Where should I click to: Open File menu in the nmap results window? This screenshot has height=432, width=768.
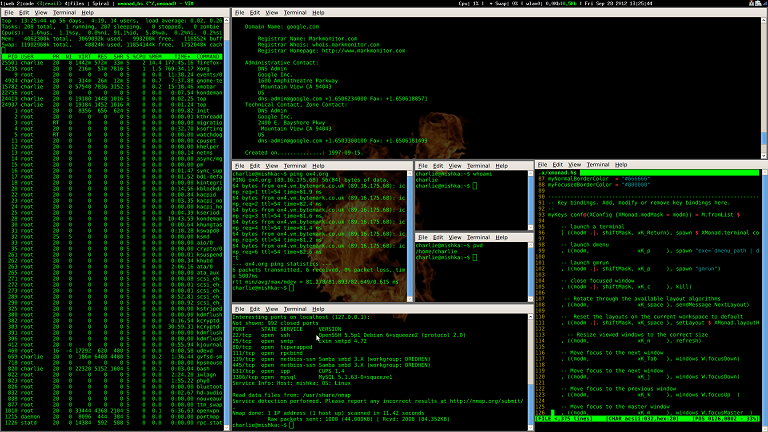point(240,310)
